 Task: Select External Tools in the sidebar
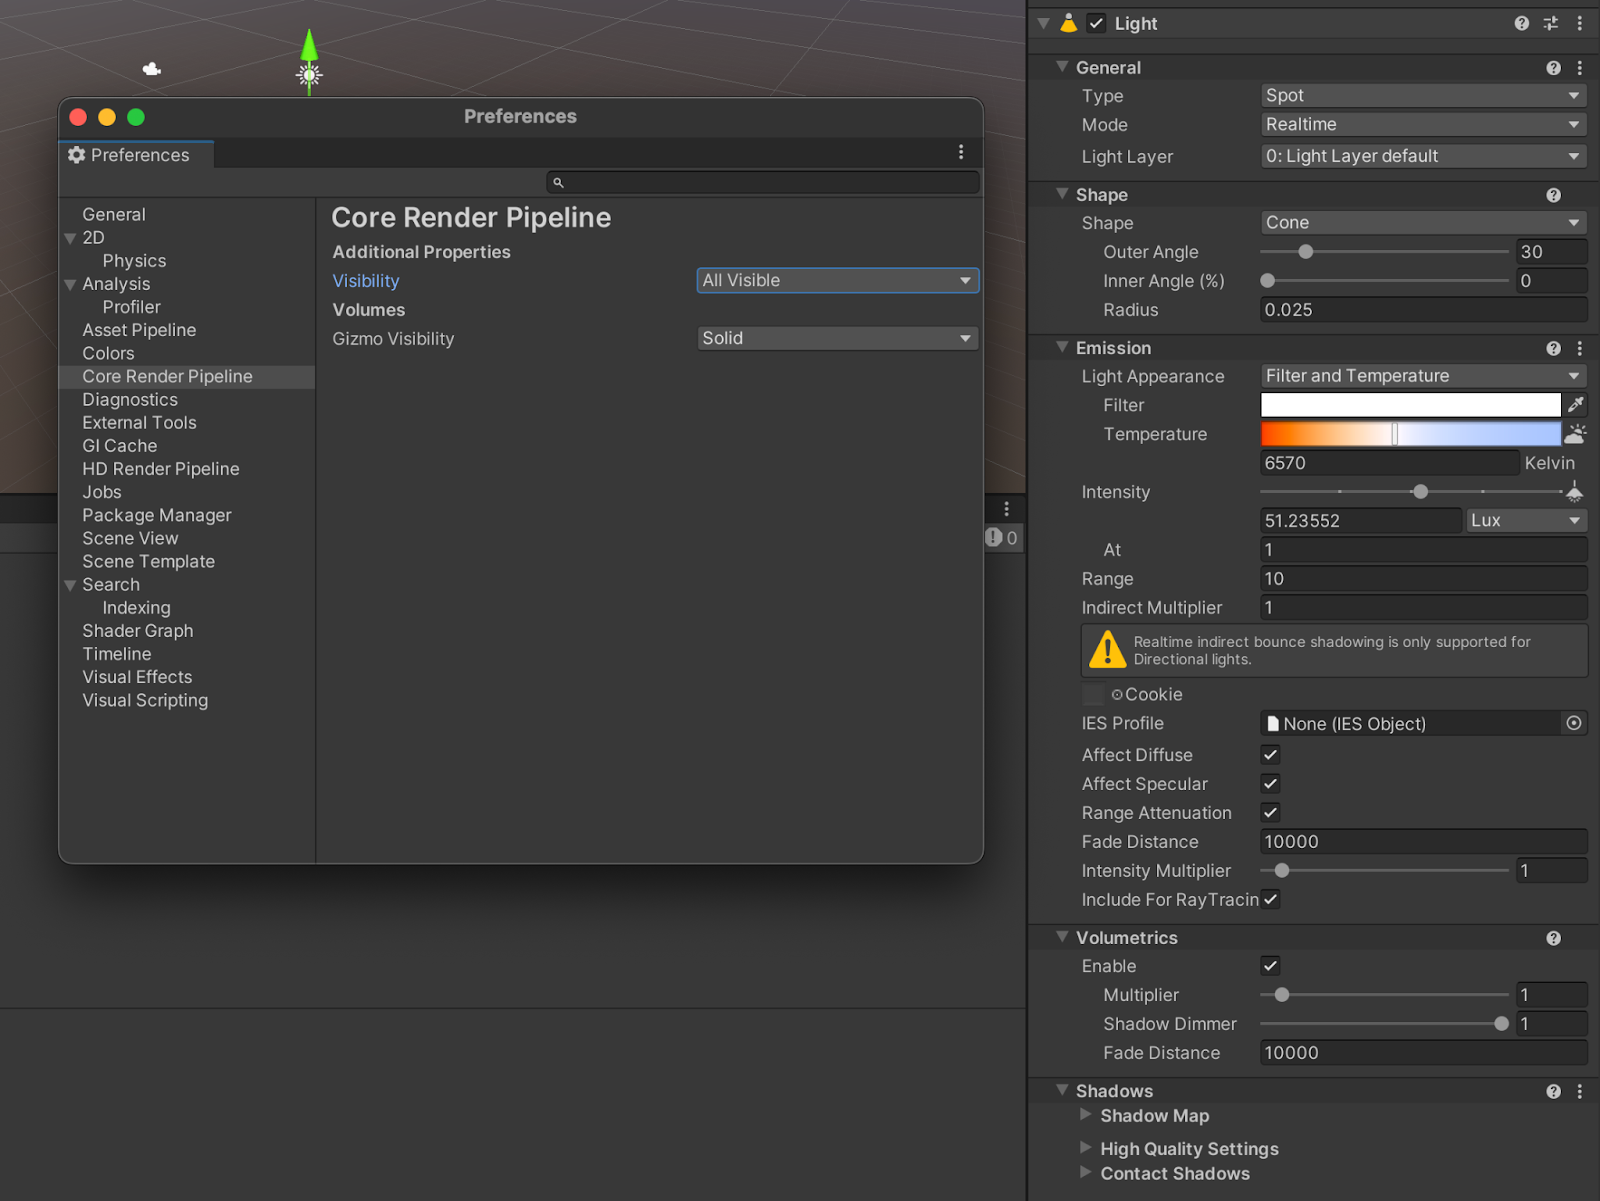pyautogui.click(x=139, y=423)
